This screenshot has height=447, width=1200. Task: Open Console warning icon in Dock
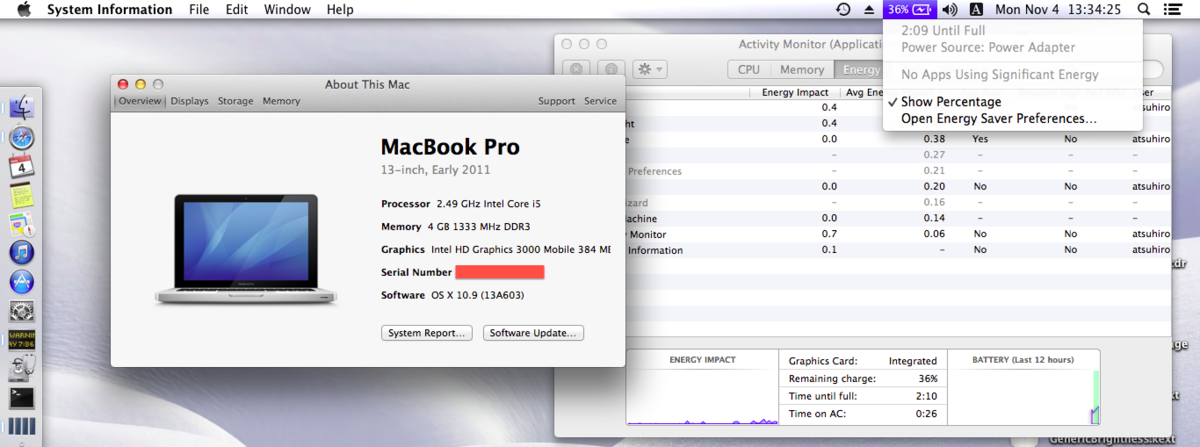pos(22,340)
